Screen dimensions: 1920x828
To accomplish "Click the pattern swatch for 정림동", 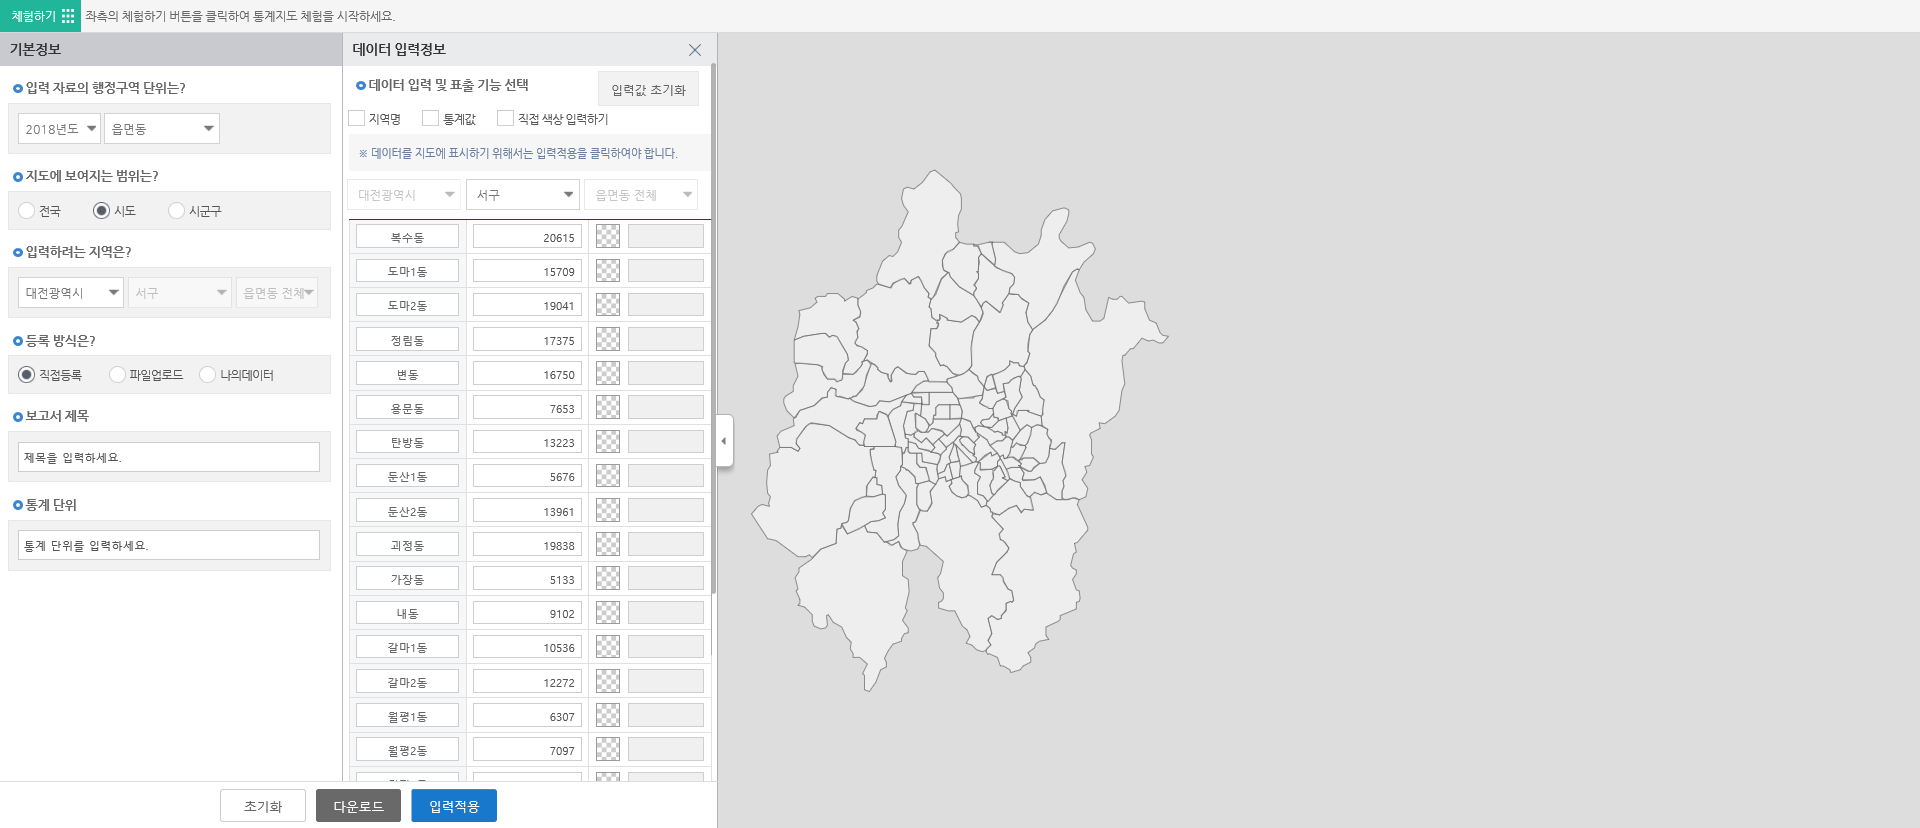I will 608,340.
